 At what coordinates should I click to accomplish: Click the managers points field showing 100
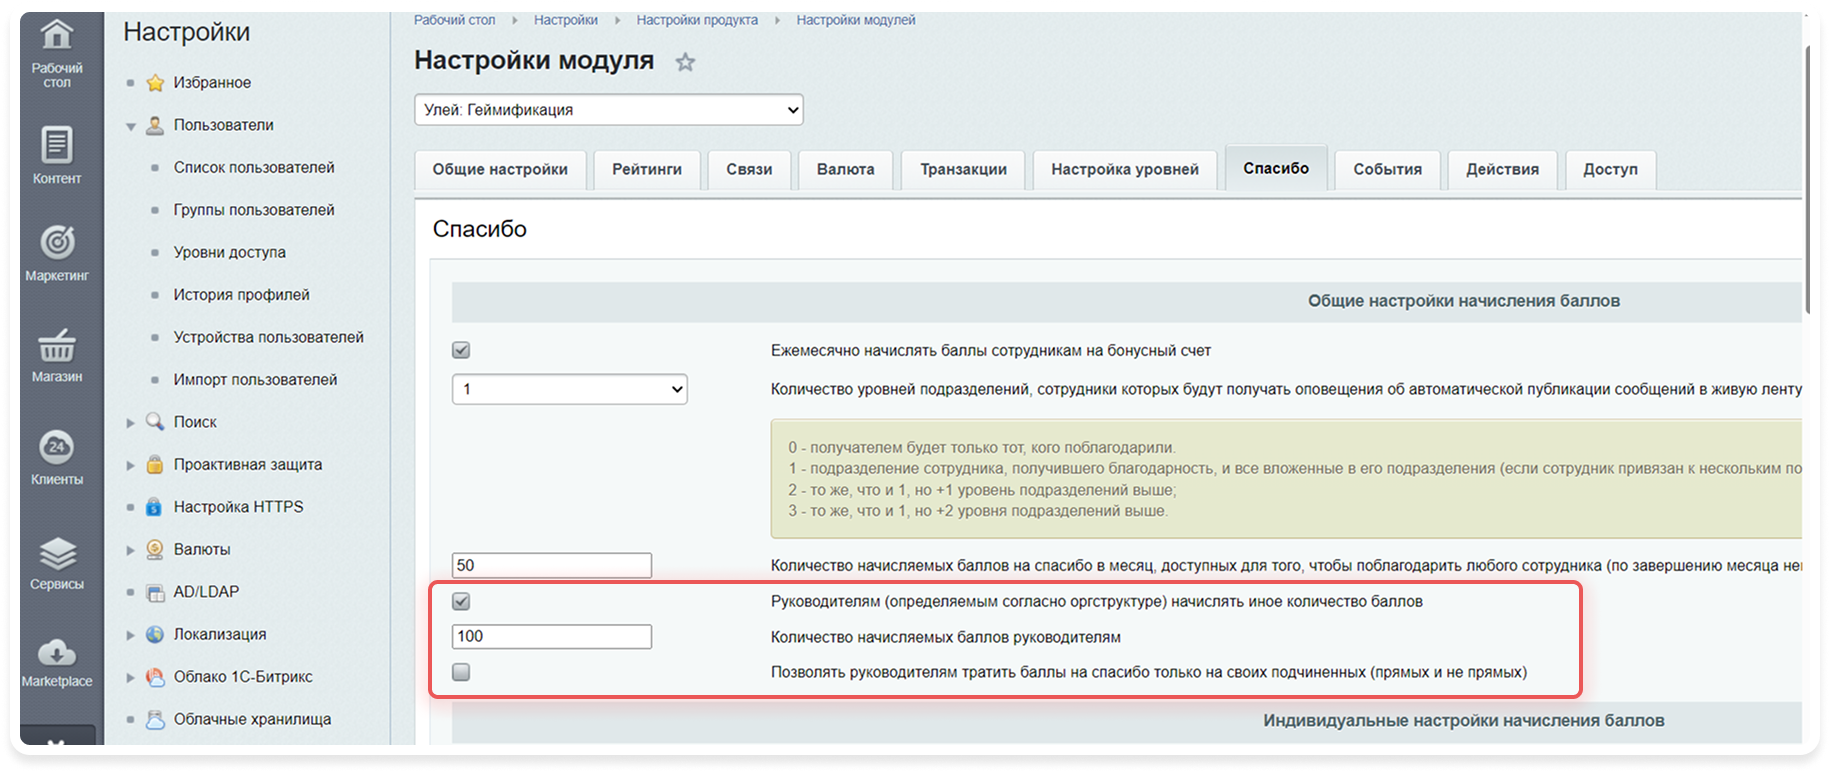(552, 636)
